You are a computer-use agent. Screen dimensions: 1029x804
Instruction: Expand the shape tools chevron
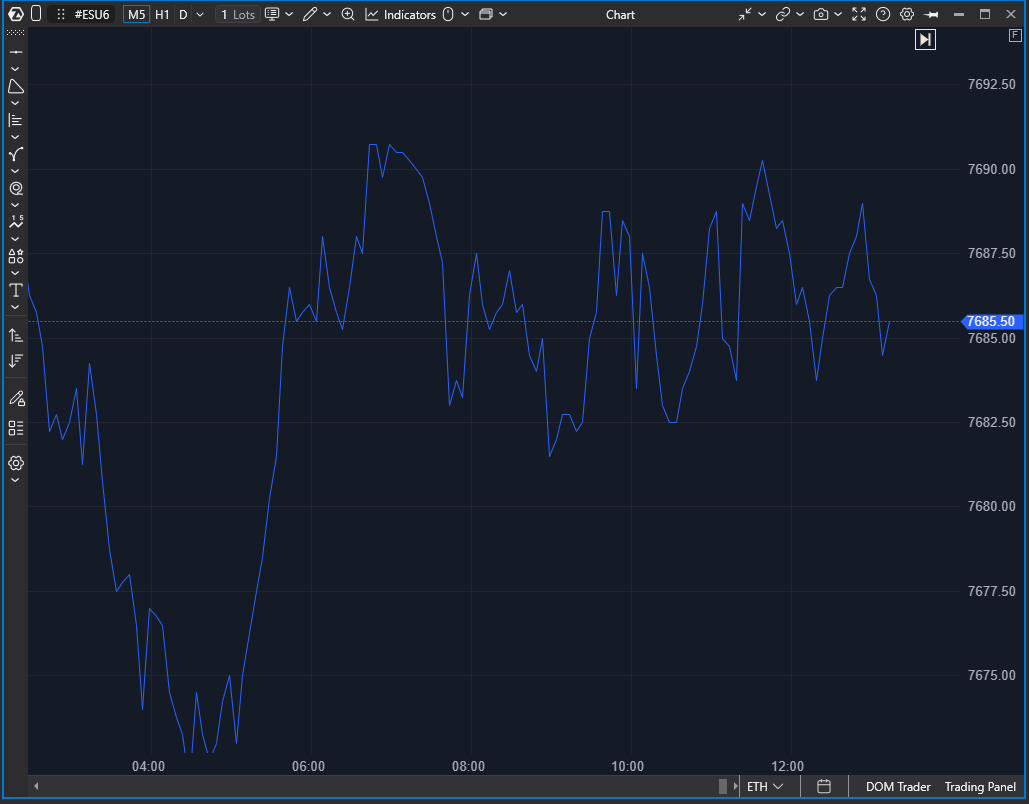pos(16,103)
